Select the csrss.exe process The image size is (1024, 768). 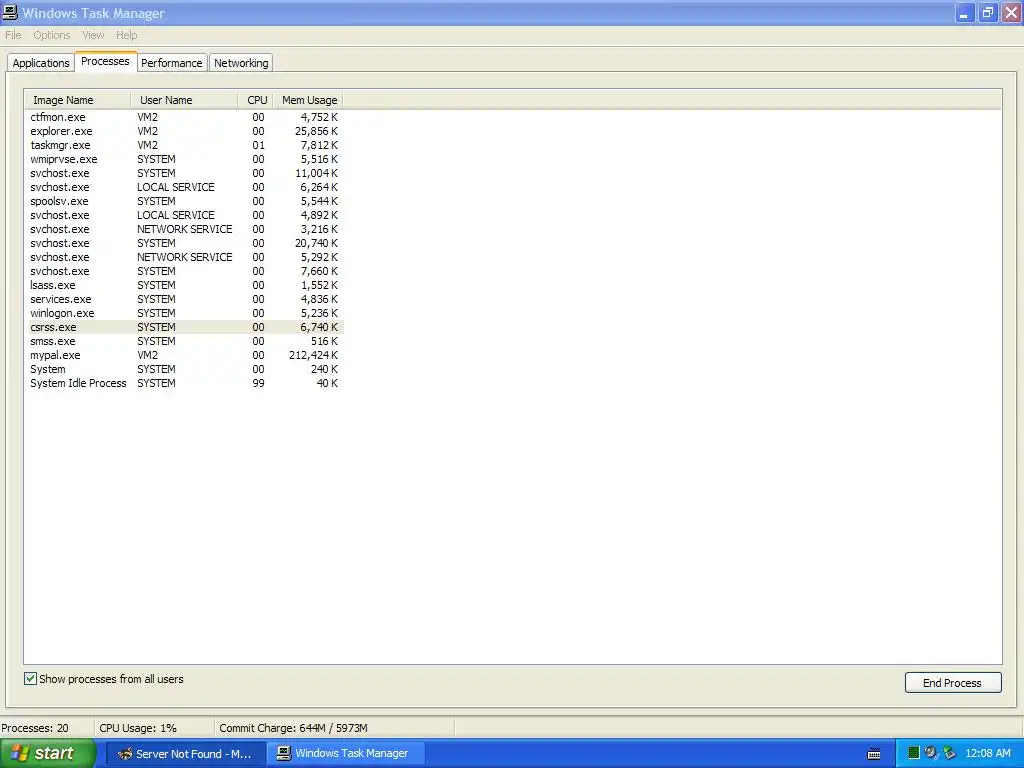pos(184,327)
